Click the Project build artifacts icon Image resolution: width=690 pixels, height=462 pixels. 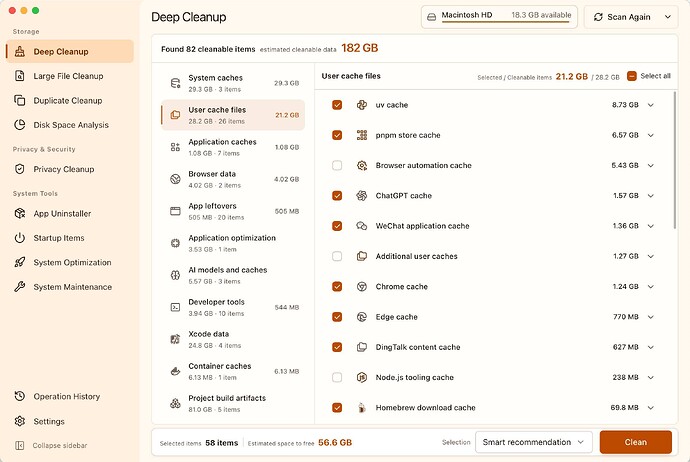(x=175, y=403)
